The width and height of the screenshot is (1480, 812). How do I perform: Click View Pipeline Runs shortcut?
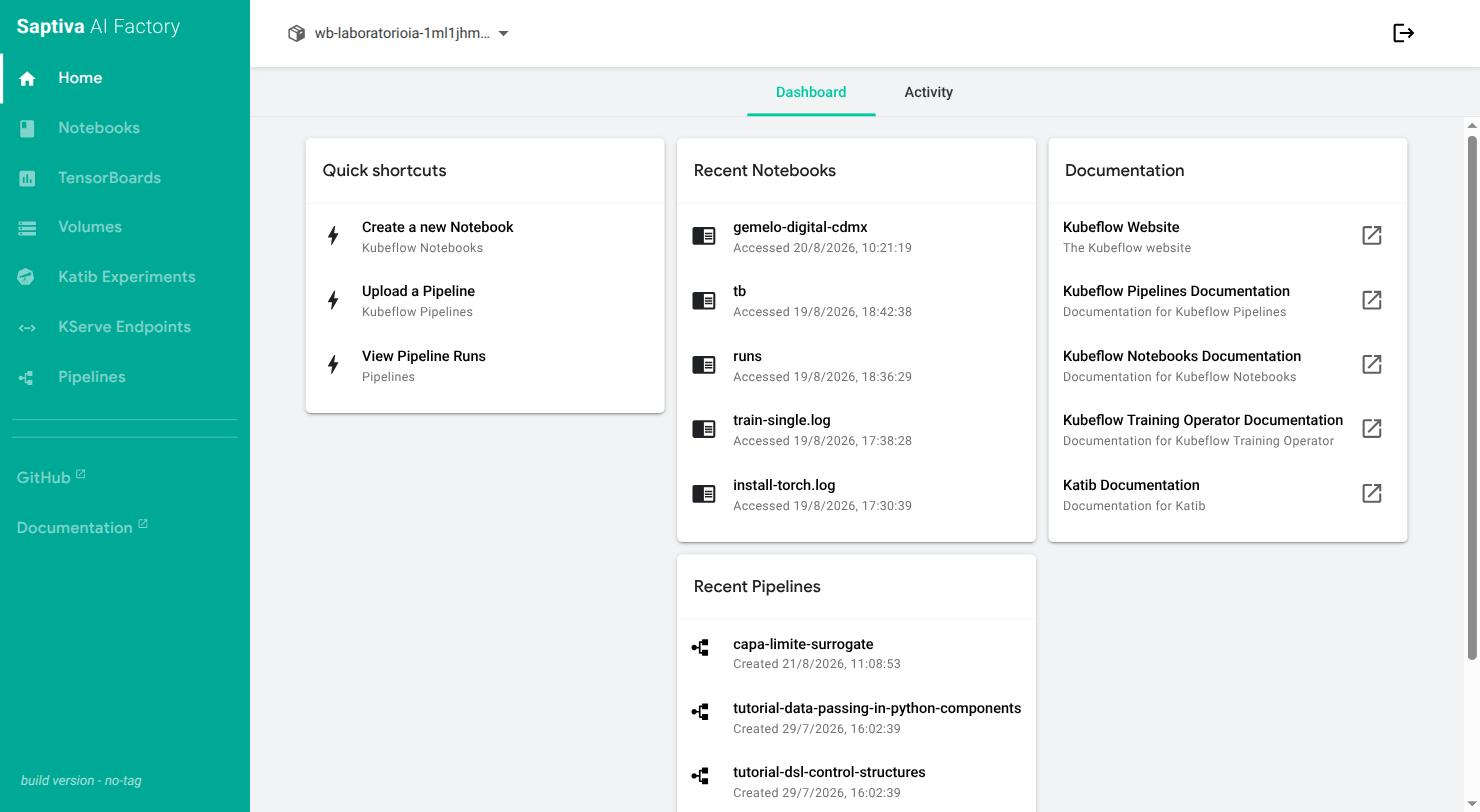pos(485,365)
